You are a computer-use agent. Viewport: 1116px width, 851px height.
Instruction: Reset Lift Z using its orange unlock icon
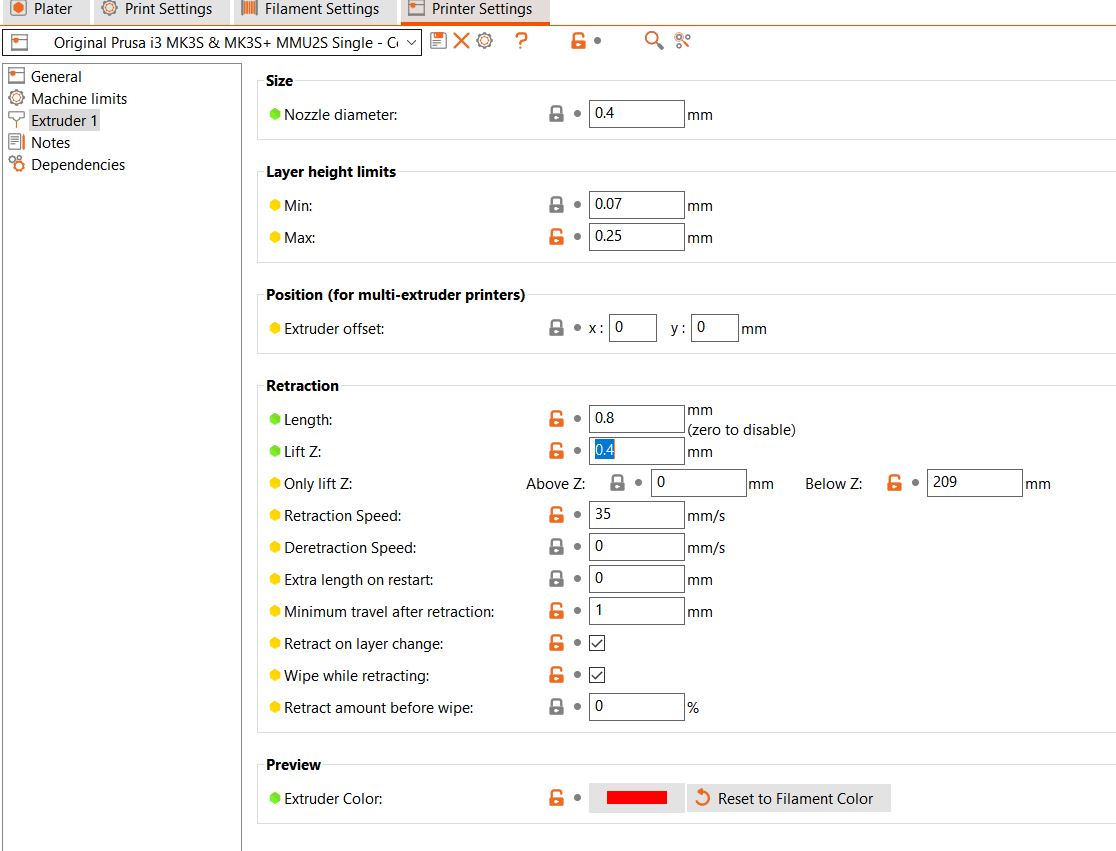click(x=556, y=451)
